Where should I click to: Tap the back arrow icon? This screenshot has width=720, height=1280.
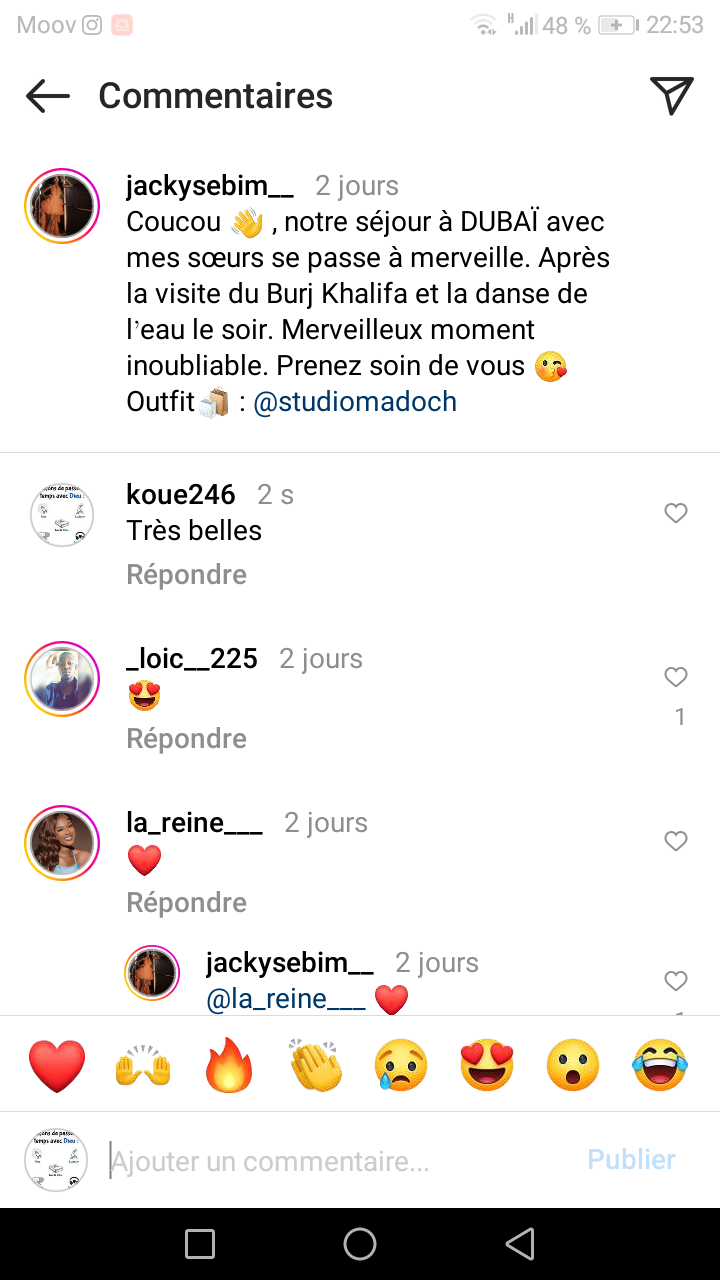point(48,96)
